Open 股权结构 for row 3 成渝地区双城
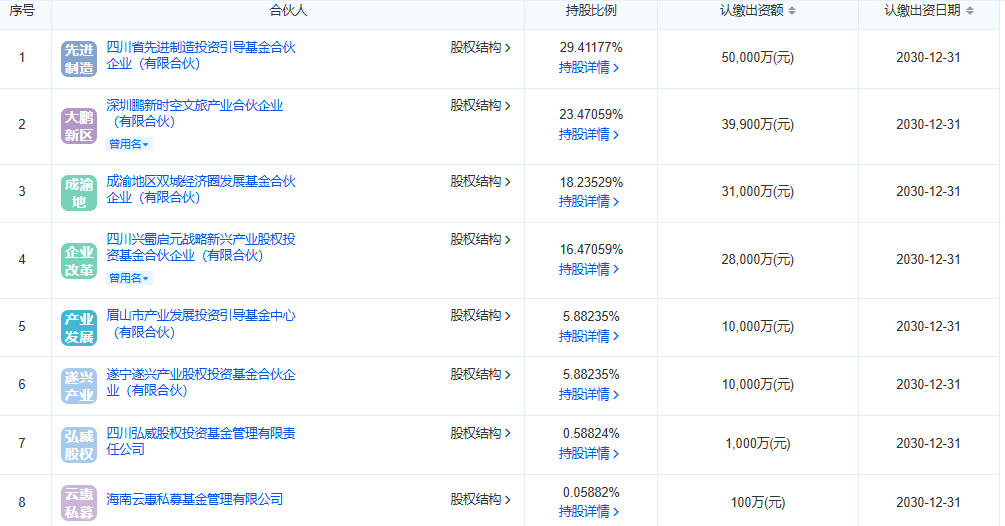The height and width of the screenshot is (526, 1005). (x=480, y=181)
